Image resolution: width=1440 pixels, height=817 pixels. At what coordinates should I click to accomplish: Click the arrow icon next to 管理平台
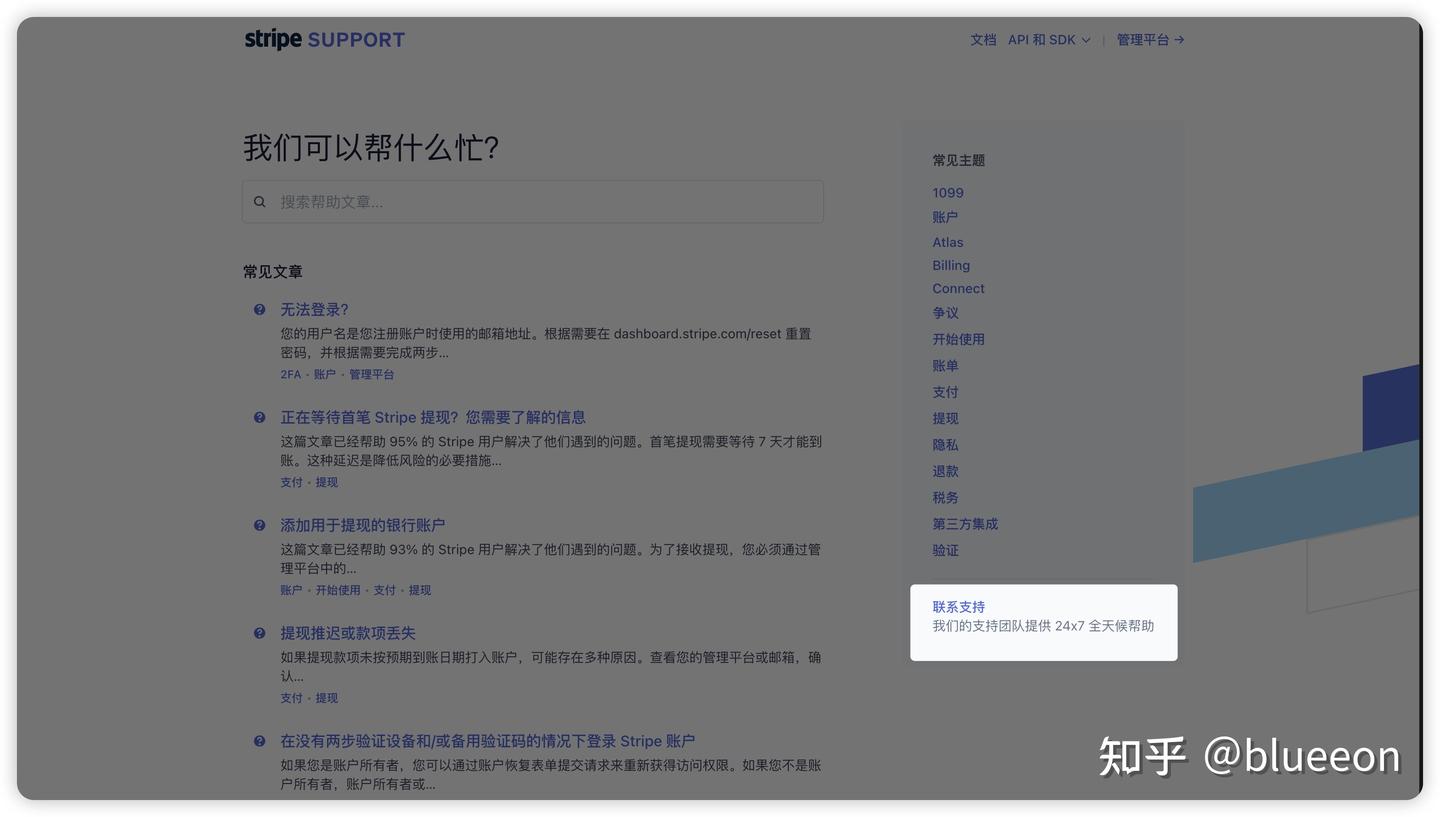click(1180, 39)
